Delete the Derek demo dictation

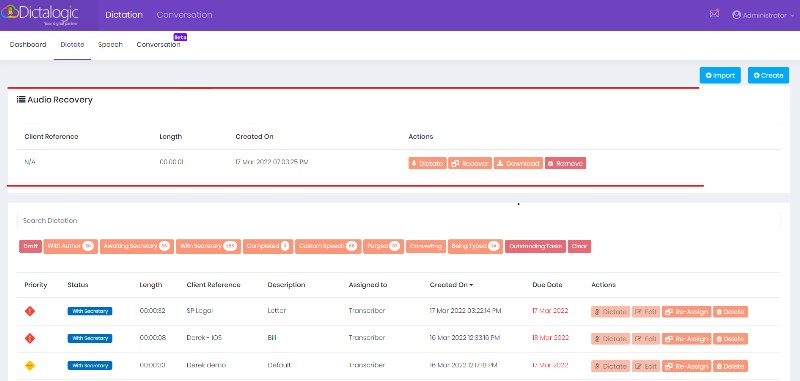[x=730, y=366]
